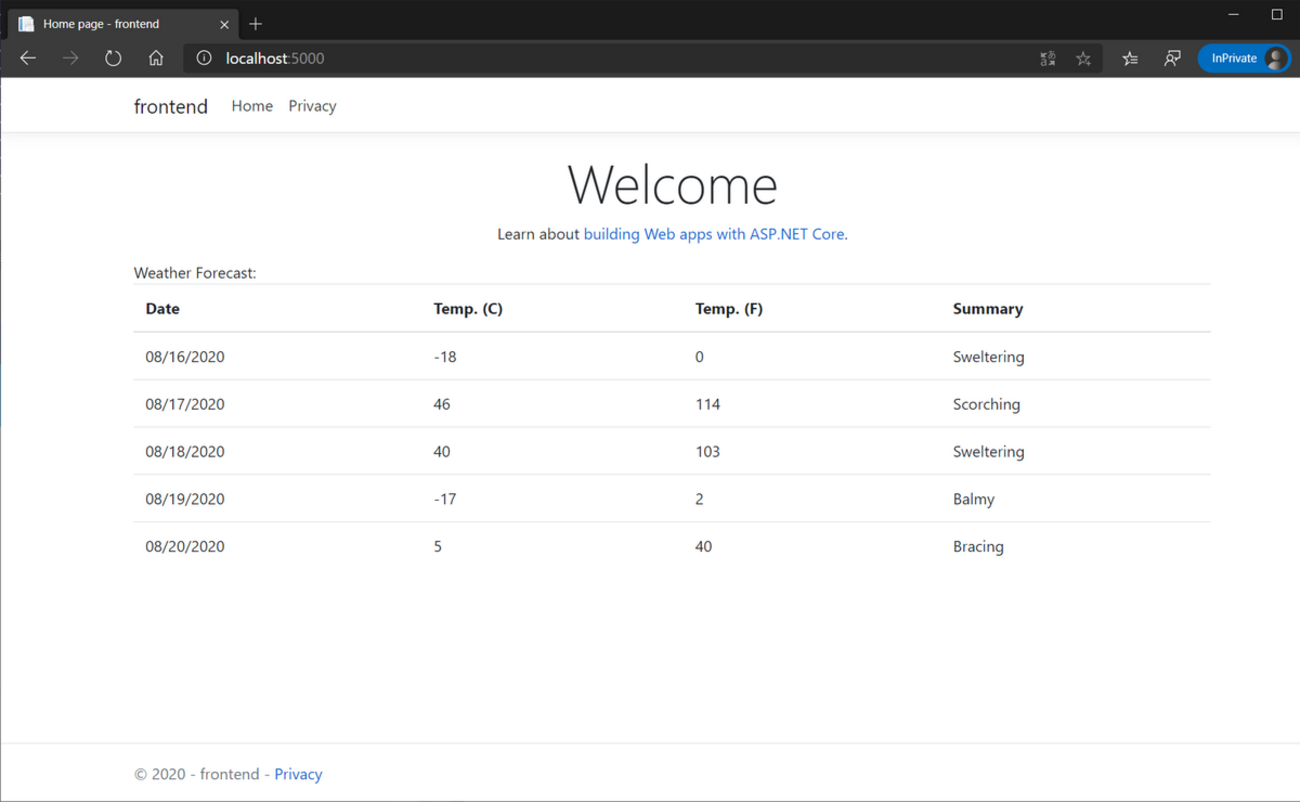Click the -18 Celsius value
The height and width of the screenshot is (802, 1300).
click(445, 357)
